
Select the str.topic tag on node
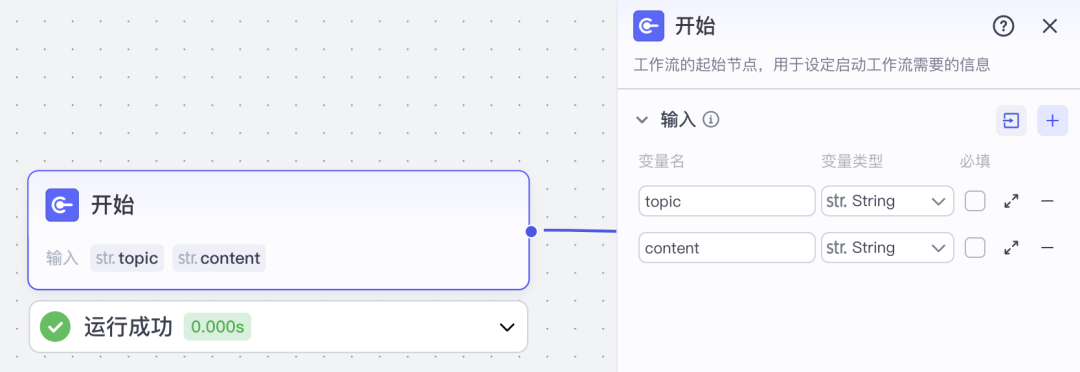coord(127,258)
